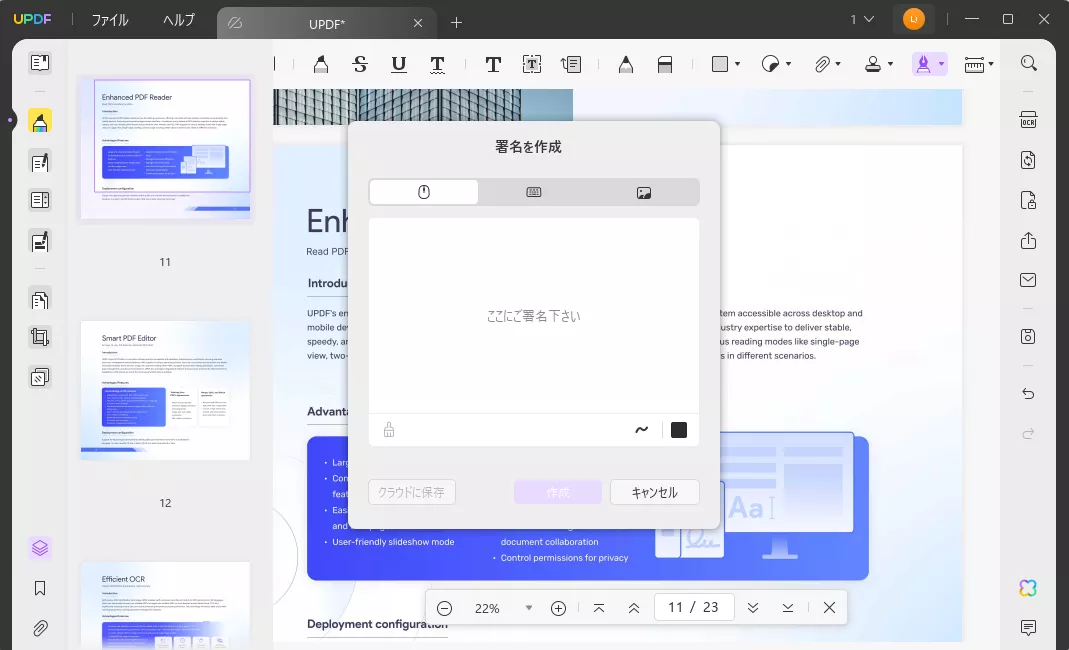Image resolution: width=1069 pixels, height=650 pixels.
Task: Select the strikethrough tool
Action: click(x=360, y=64)
